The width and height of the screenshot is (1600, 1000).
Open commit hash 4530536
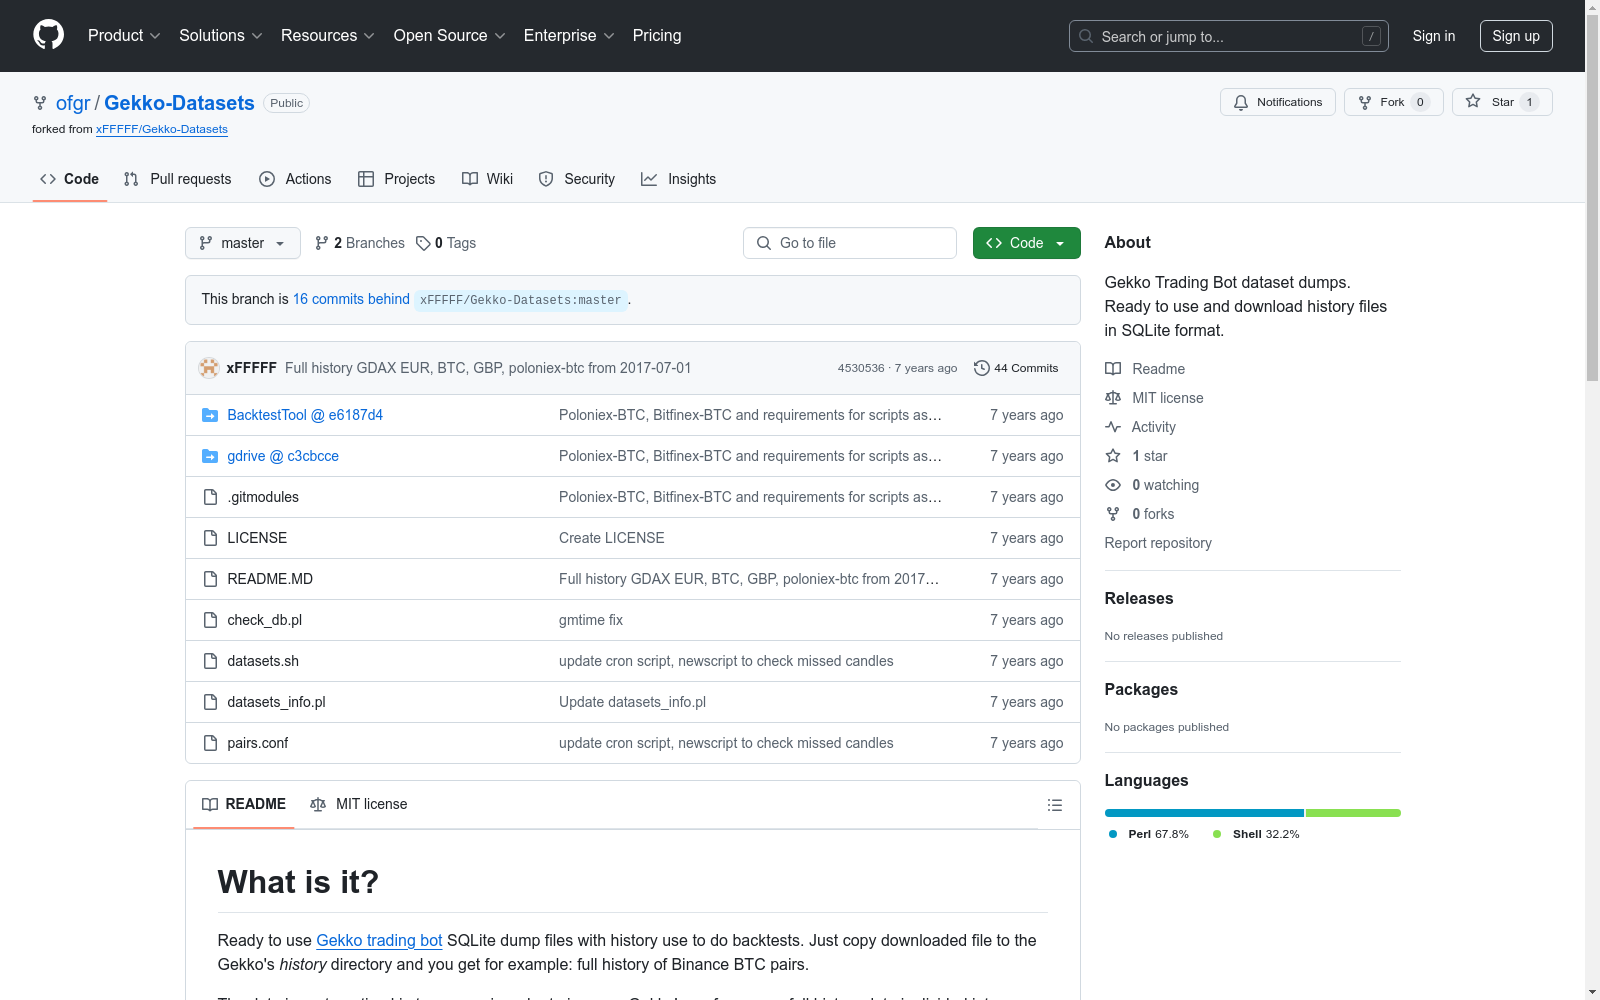(861, 368)
